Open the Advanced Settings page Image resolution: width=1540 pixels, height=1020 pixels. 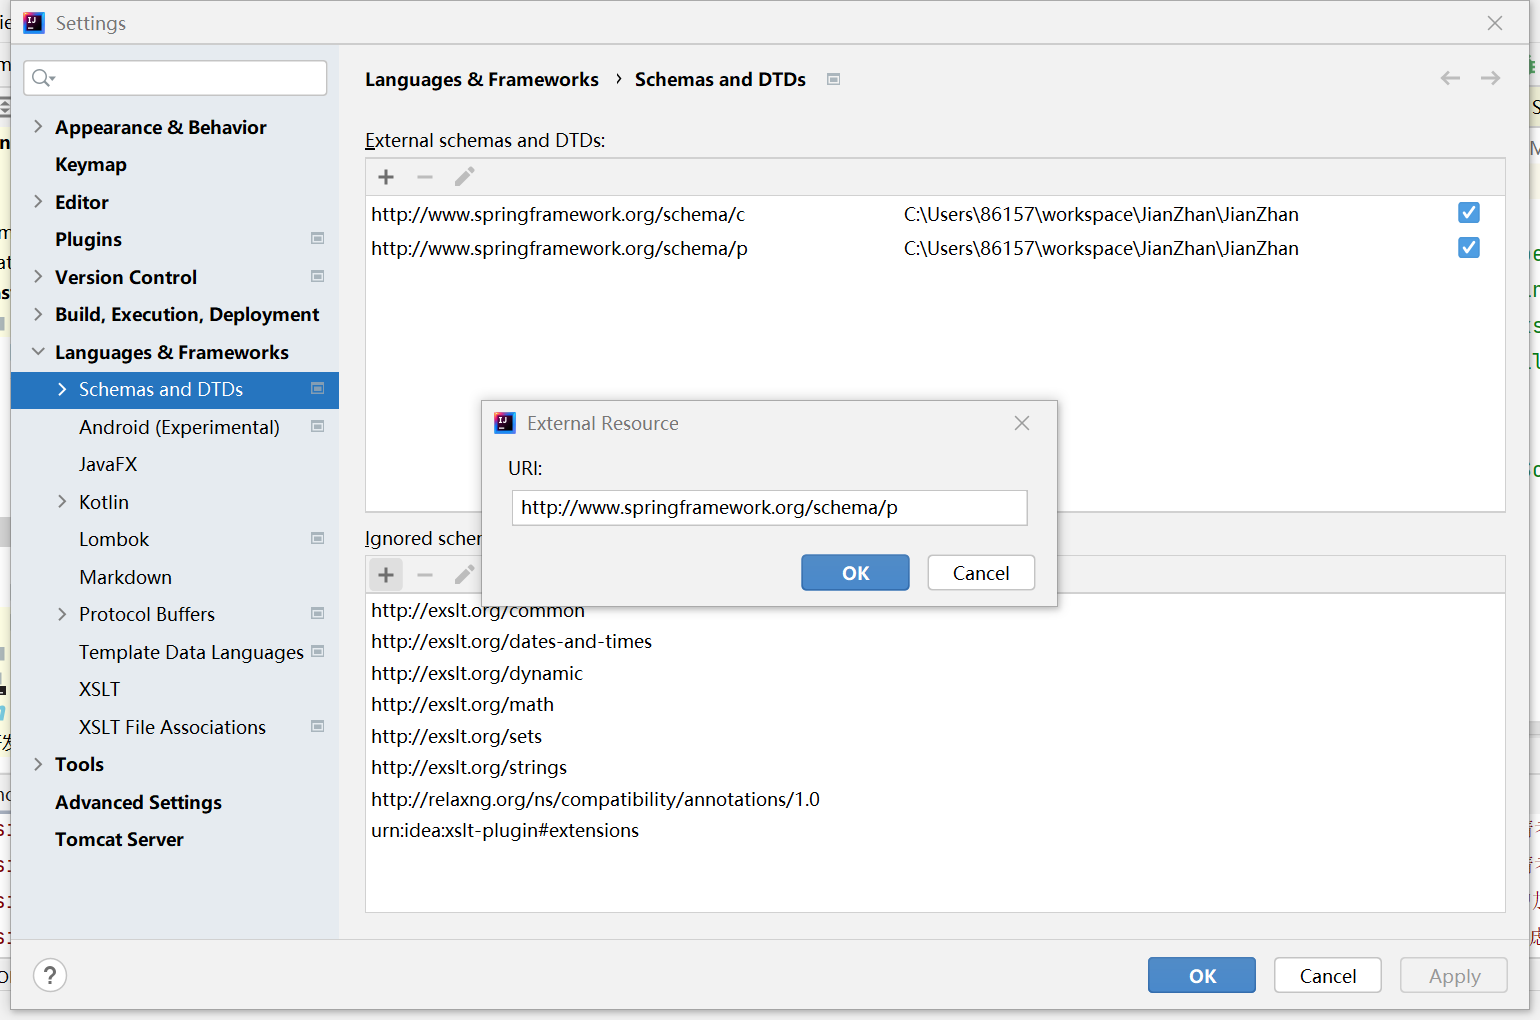point(138,802)
